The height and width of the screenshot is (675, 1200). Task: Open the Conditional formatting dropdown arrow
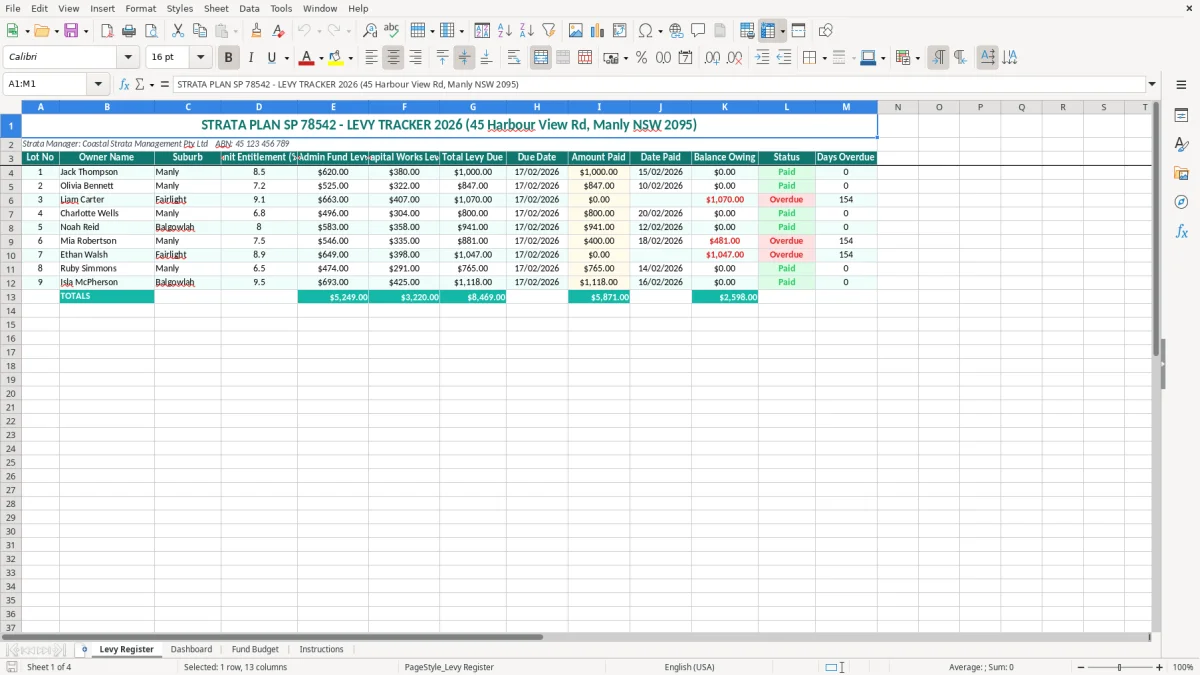pyautogui.click(x=917, y=58)
